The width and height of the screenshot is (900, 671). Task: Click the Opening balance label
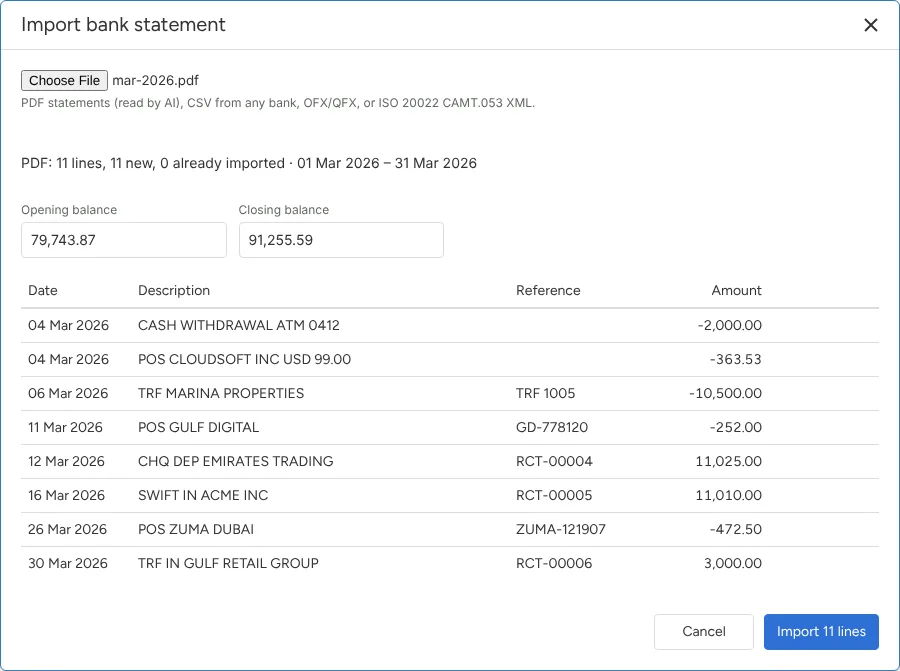(69, 210)
